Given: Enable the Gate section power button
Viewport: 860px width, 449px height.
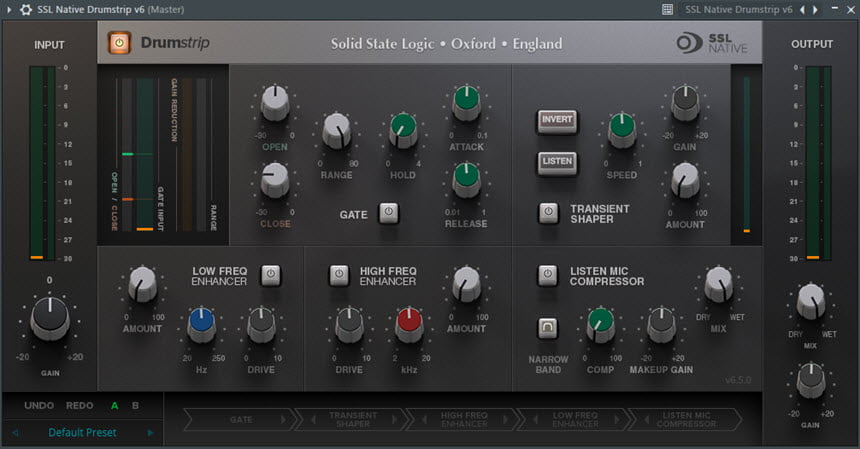Looking at the screenshot, I should tap(388, 213).
